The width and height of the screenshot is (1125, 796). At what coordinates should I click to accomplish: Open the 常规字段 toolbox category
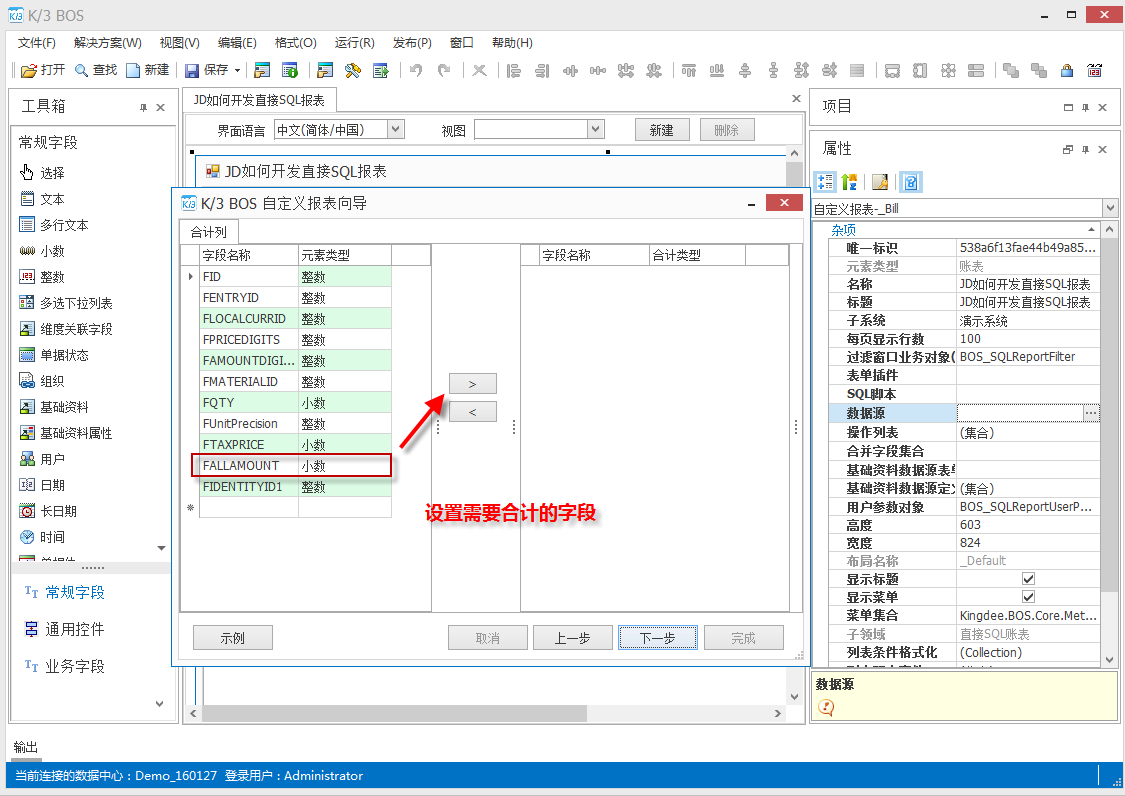[65, 592]
